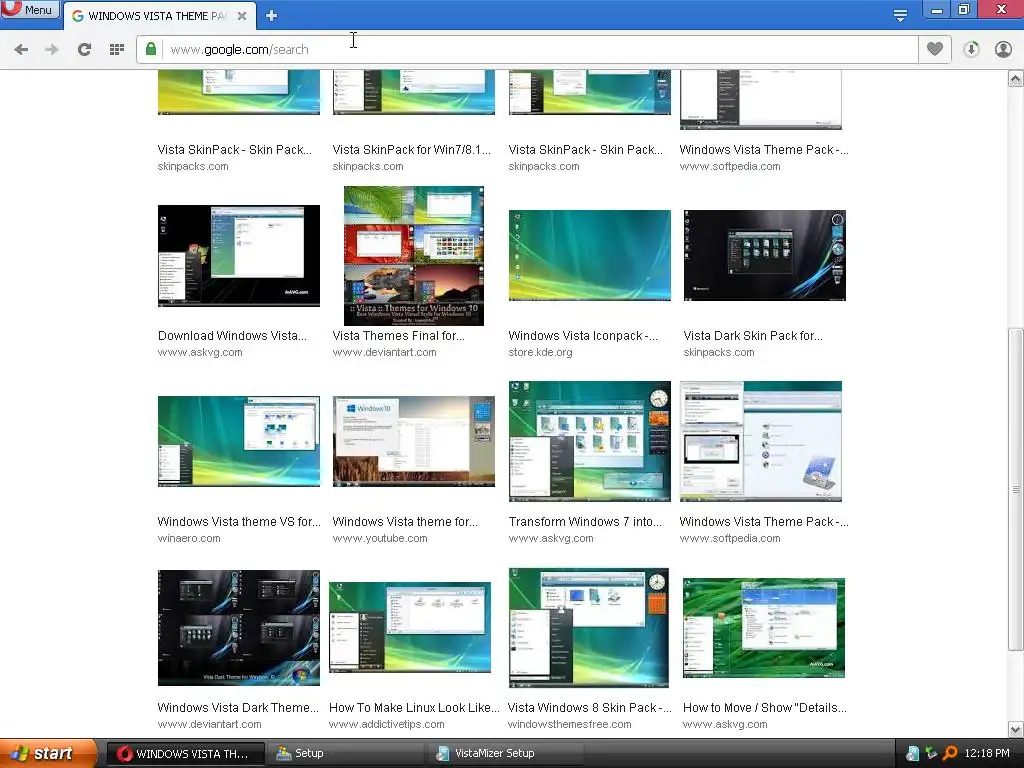Image resolution: width=1024 pixels, height=768 pixels.
Task: Open the downloads icon in toolbar
Action: [971, 49]
